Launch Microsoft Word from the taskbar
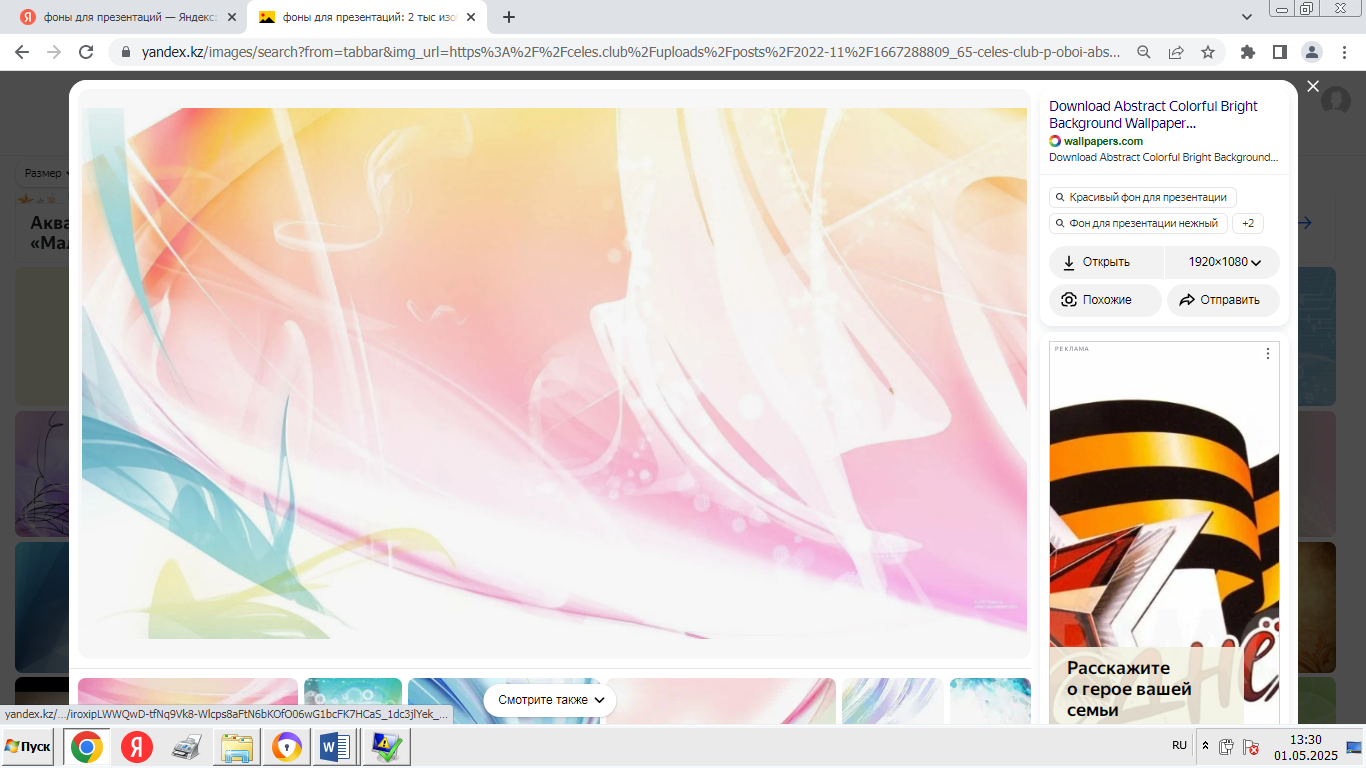Image resolution: width=1366 pixels, height=768 pixels. click(x=335, y=747)
